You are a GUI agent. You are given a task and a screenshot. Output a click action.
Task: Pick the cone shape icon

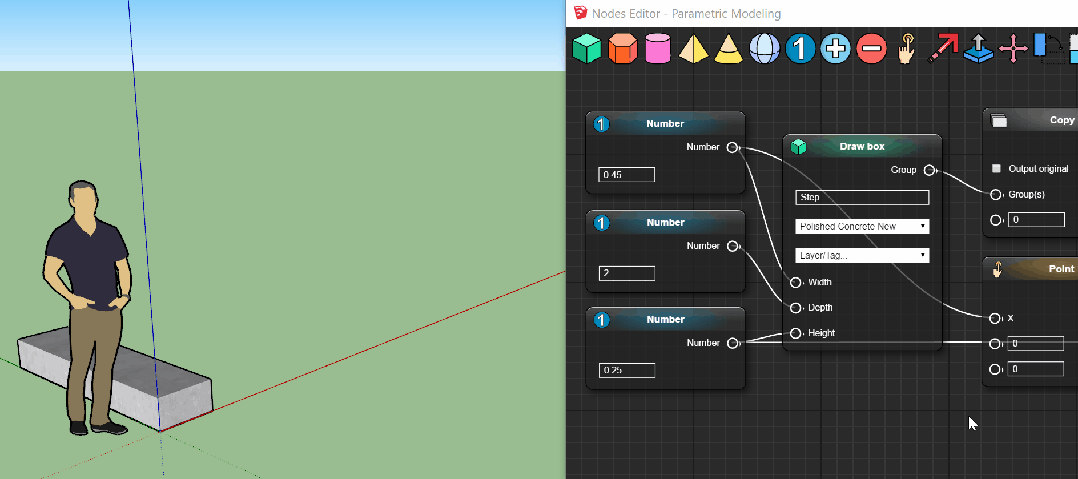click(x=728, y=48)
